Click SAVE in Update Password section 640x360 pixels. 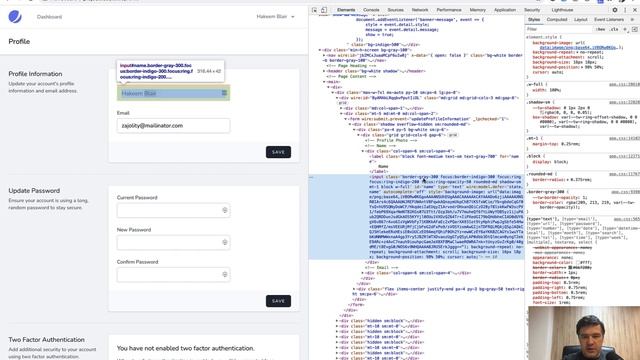(x=278, y=301)
